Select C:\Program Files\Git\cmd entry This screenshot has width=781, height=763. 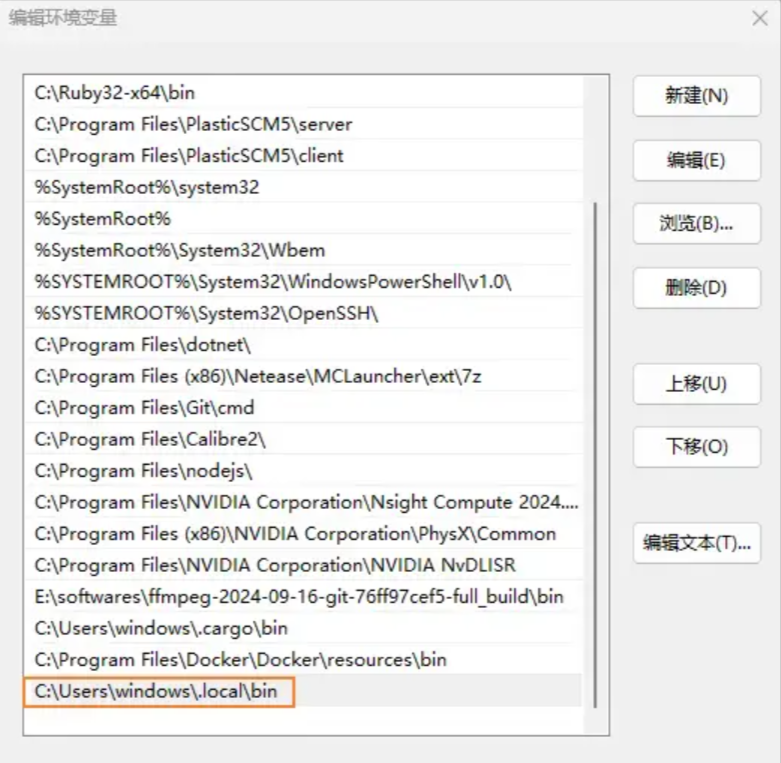303,407
